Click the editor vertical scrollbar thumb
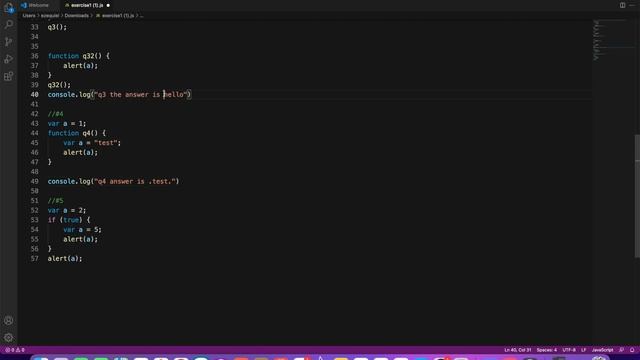This screenshot has width=640, height=360. pyautogui.click(x=637, y=196)
